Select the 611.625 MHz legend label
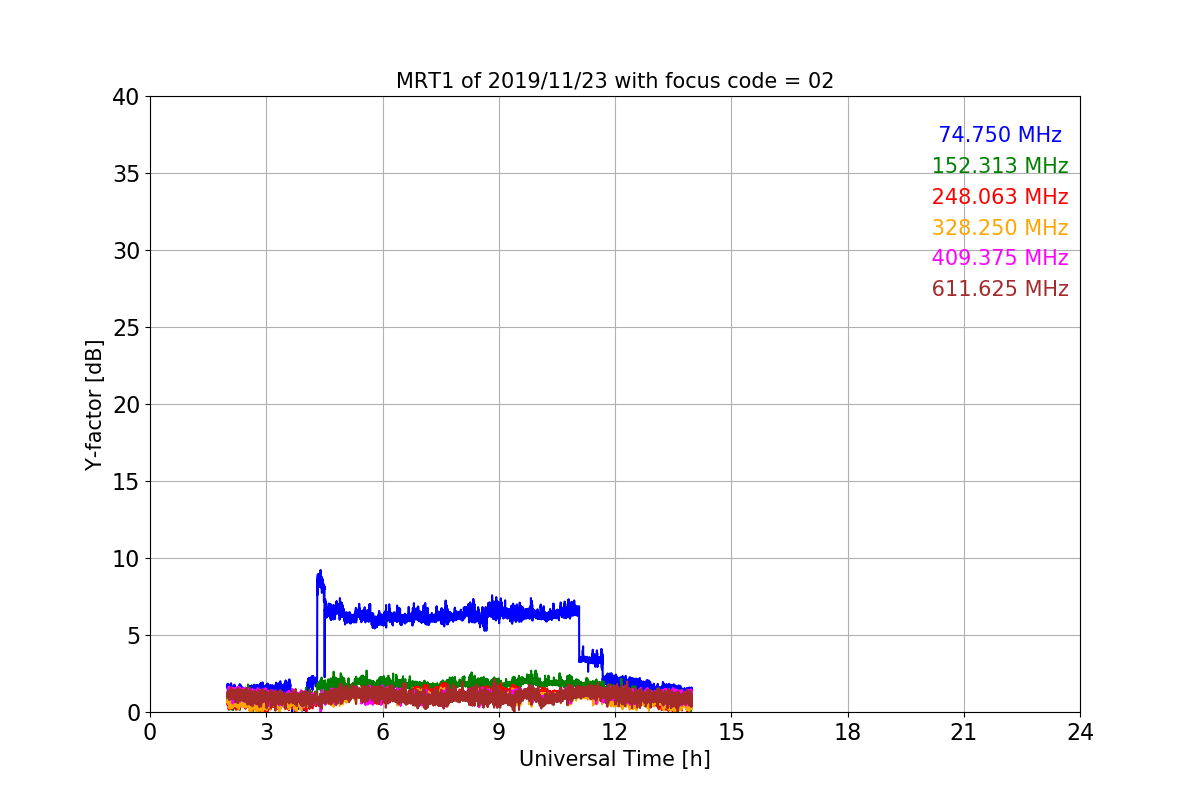Viewport: 1200px width, 800px height. click(1000, 289)
